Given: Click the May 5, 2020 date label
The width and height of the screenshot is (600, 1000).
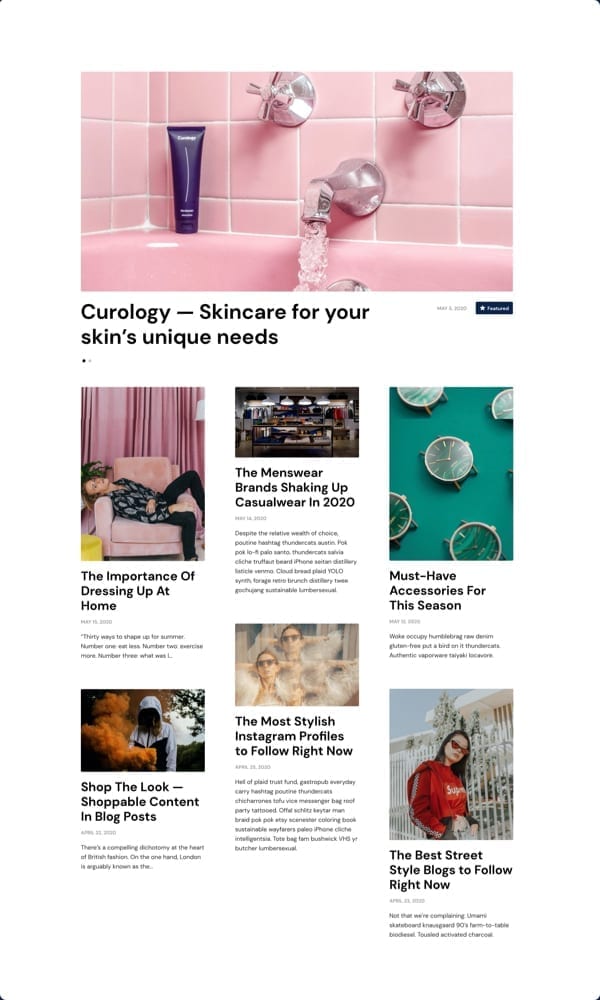Looking at the screenshot, I should [451, 309].
